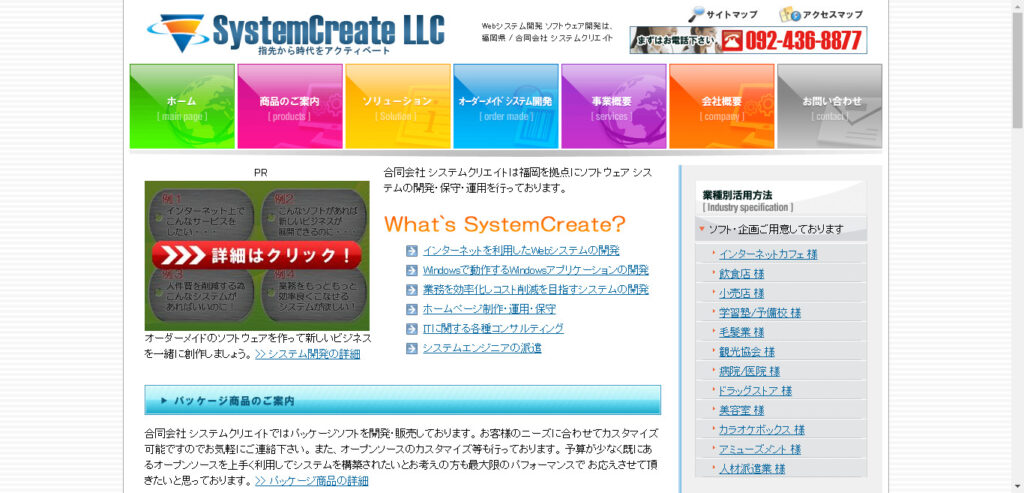Open ITに関する各種コンサルティング link

pyautogui.click(x=493, y=328)
